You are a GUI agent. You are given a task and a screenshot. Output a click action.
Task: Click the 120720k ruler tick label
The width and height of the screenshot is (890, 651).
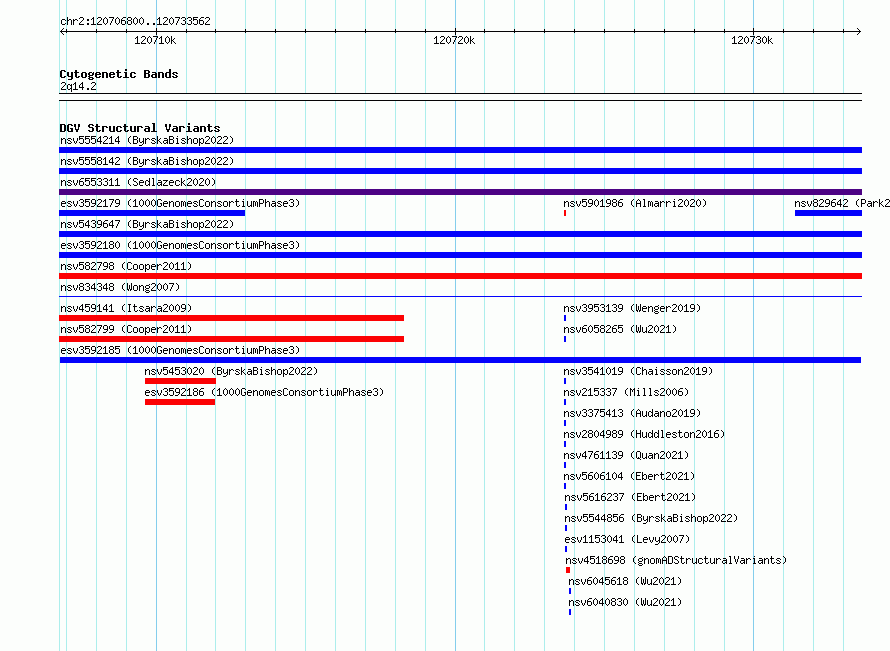point(454,40)
